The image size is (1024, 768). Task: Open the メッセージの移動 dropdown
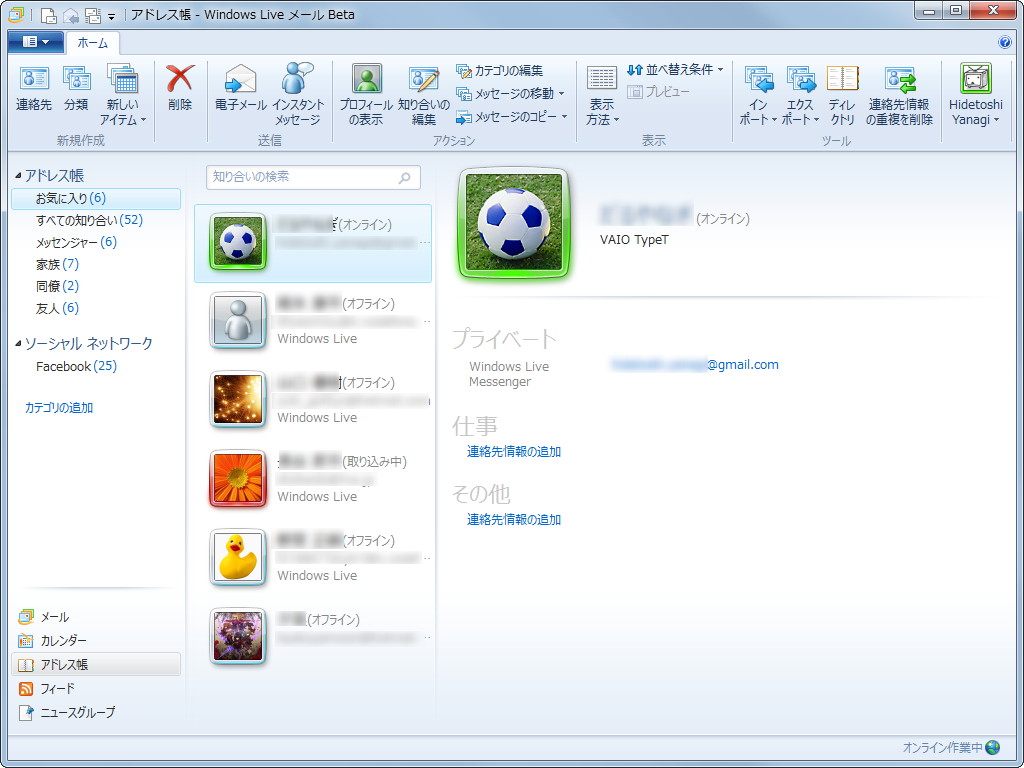click(510, 94)
